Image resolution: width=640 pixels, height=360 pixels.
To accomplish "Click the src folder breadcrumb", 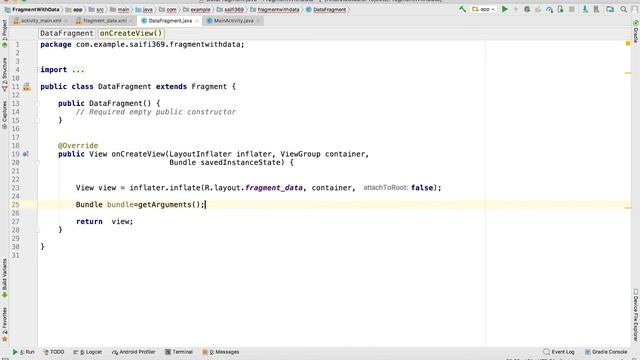I will (96, 9).
